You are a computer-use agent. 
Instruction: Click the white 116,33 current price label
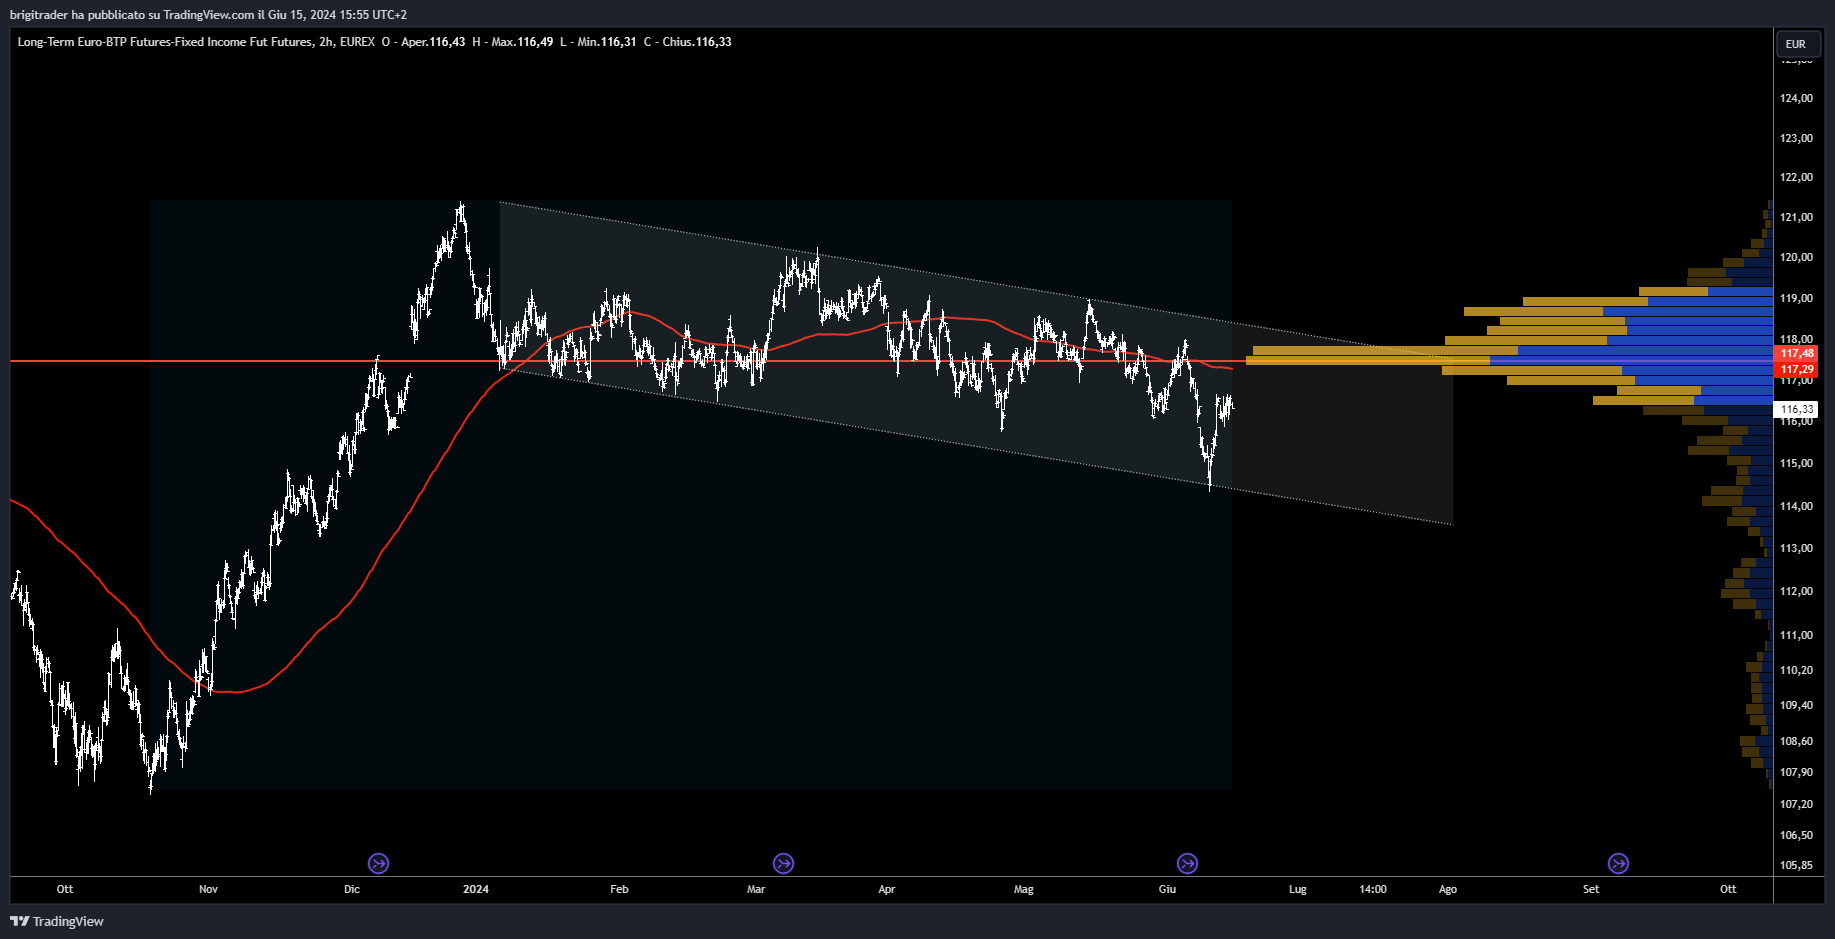[x=1796, y=409]
